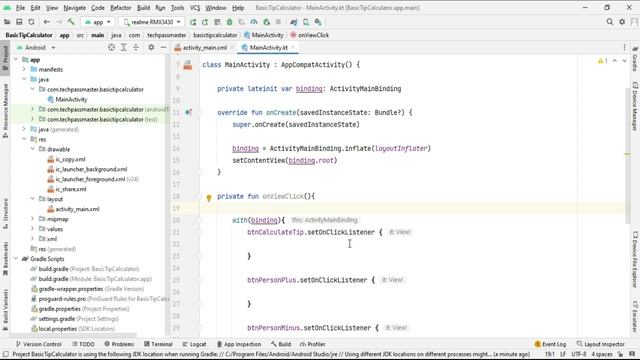Click the Search Everywhere magnifier icon
The height and width of the screenshot is (360, 640).
point(610,22)
